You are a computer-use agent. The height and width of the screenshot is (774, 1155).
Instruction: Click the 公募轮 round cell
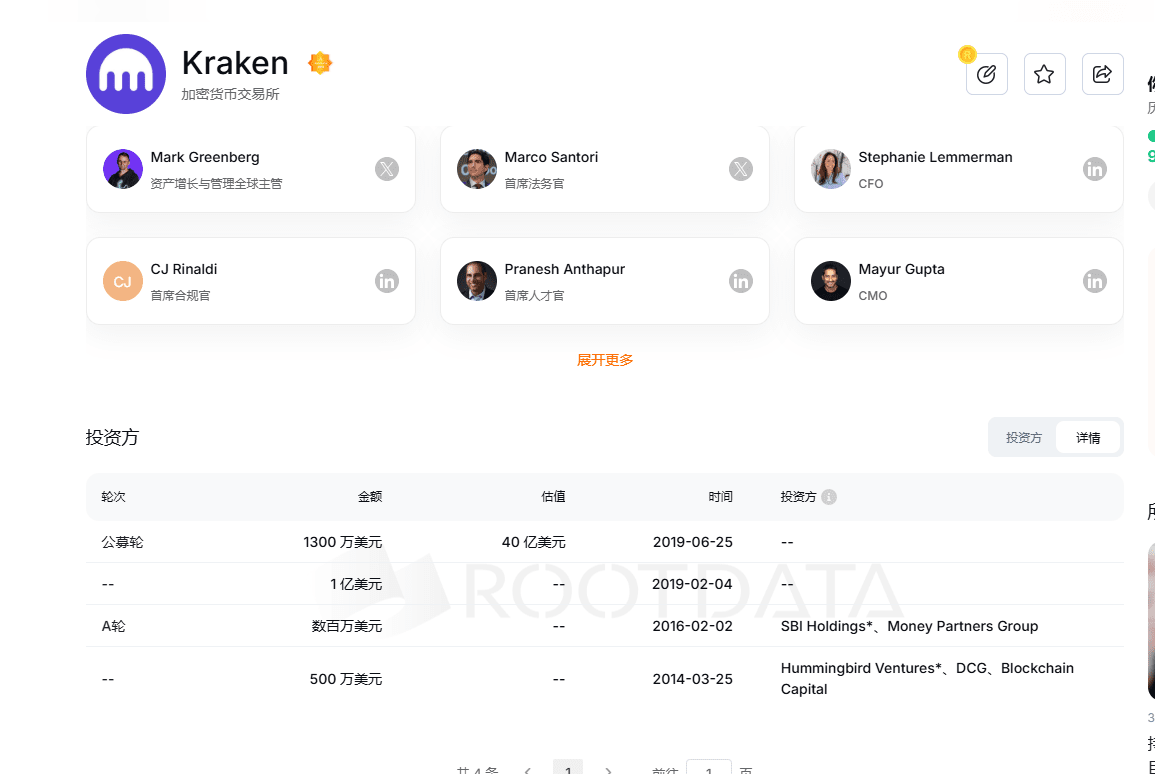pos(122,543)
